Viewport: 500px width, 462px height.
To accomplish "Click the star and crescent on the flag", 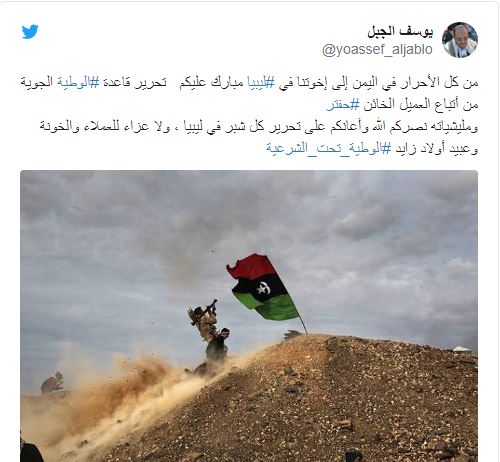I will point(263,289).
